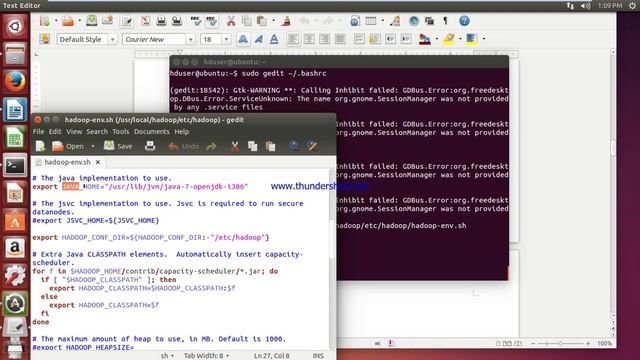
Task: Click the Save icon in Writer toolbar
Action: (92, 21)
